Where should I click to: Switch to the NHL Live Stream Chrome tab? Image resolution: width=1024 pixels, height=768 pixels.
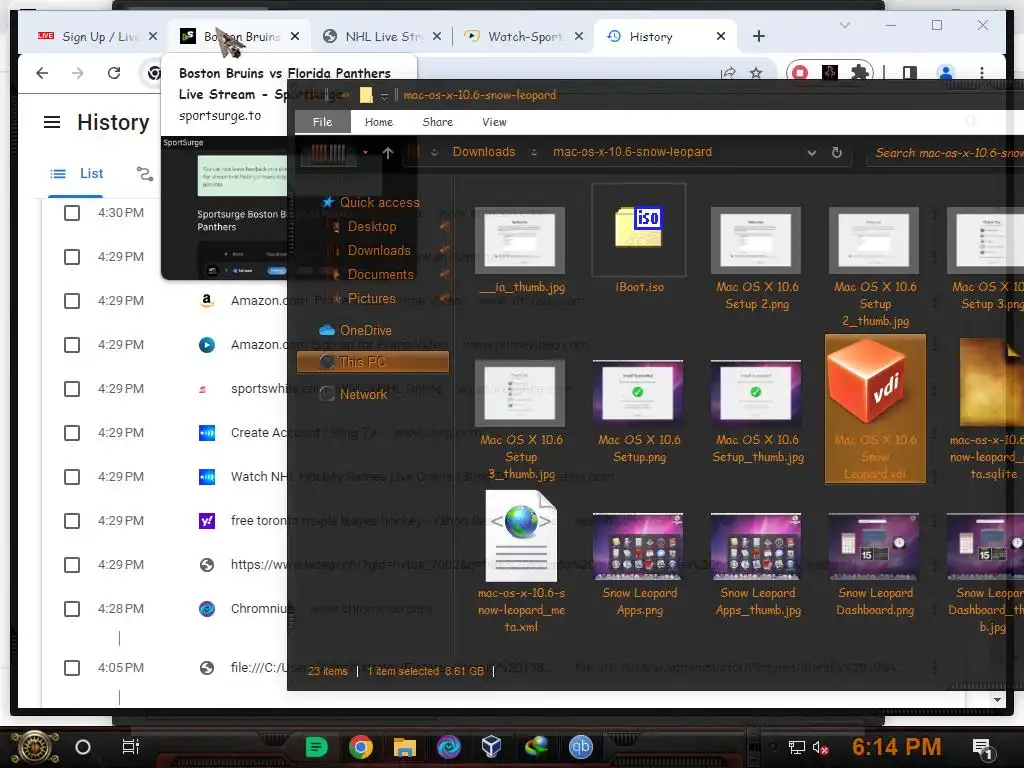click(381, 37)
